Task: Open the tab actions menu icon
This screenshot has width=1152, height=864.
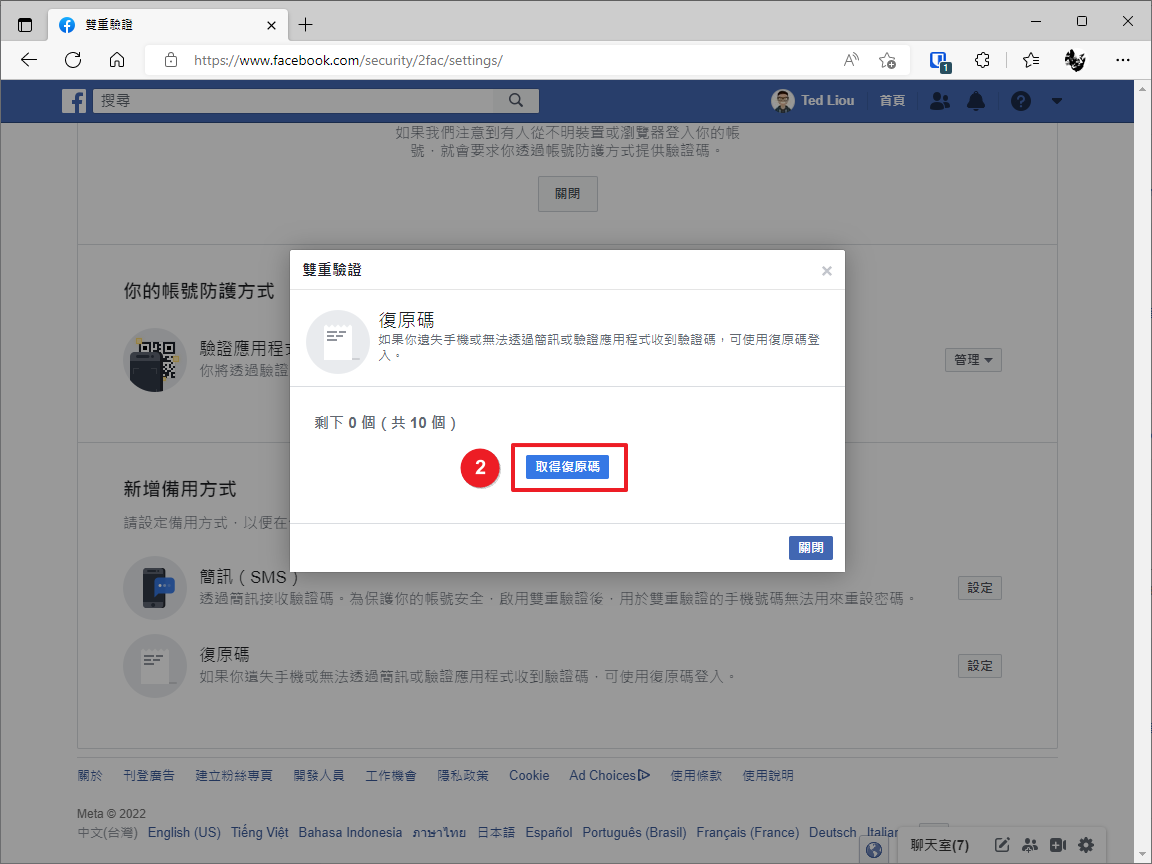Action: [25, 25]
